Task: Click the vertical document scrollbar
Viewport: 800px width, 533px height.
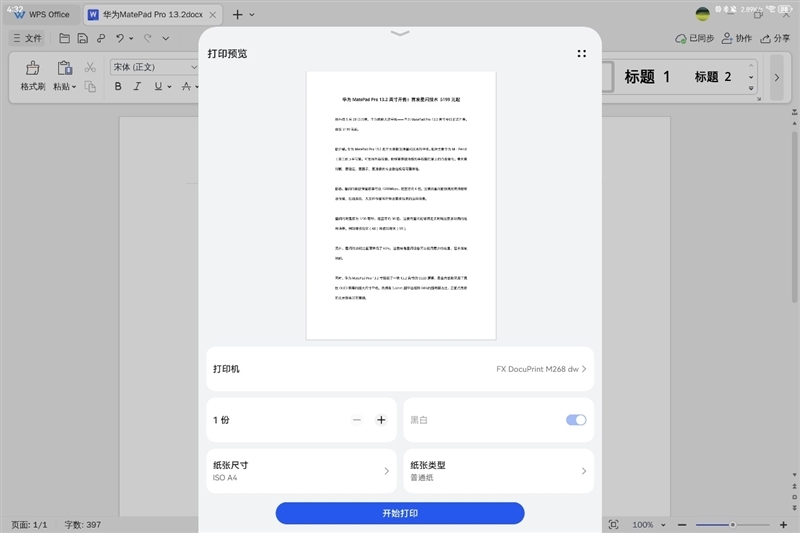Action: point(794,217)
